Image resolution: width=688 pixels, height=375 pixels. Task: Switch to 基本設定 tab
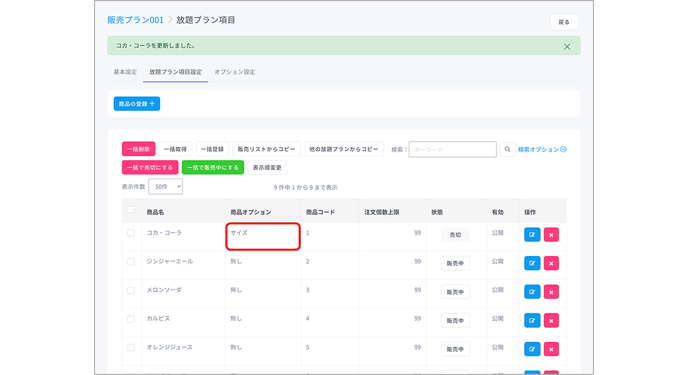[x=125, y=72]
